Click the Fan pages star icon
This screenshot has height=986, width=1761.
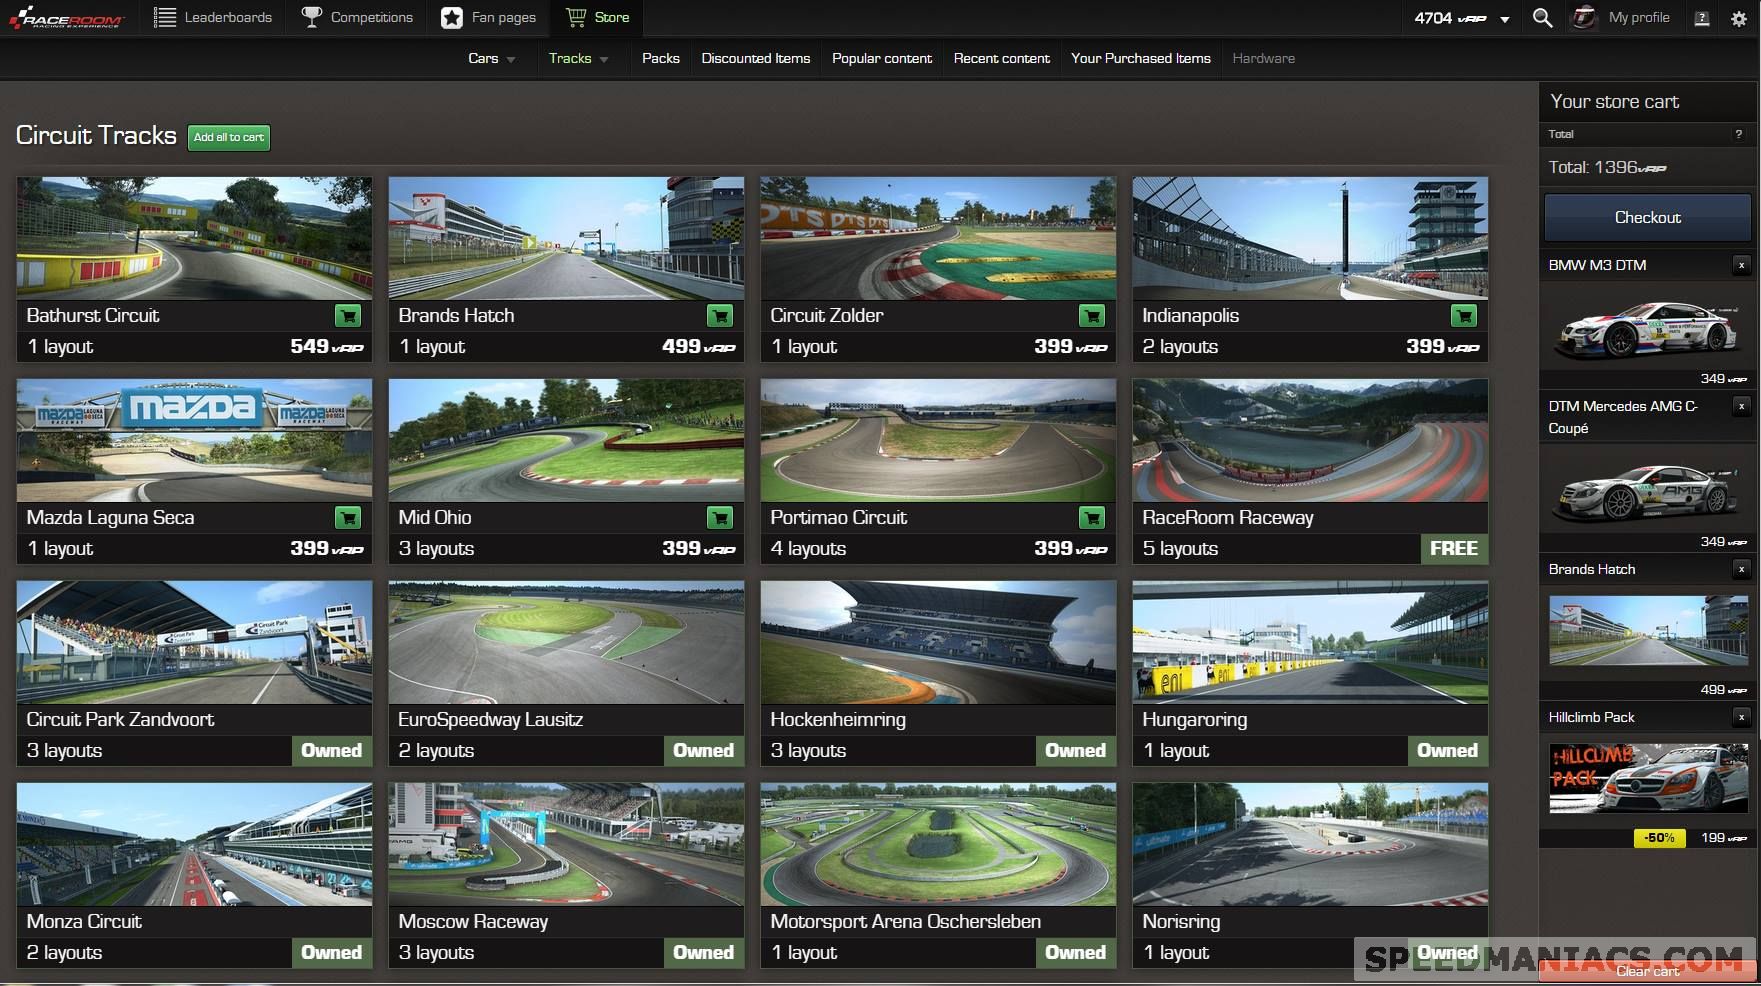451,16
